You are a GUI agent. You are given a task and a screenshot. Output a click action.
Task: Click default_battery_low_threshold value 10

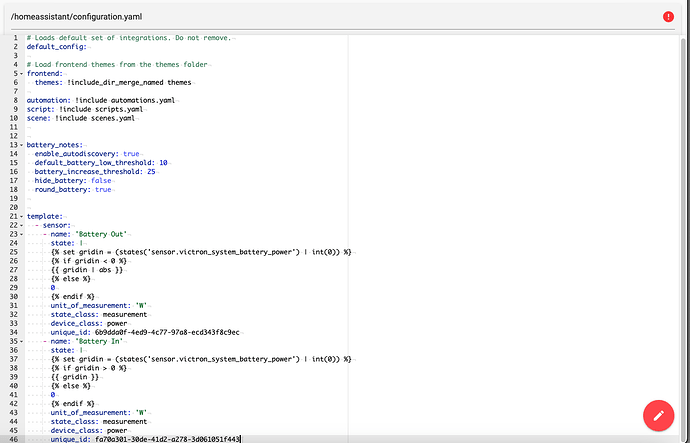[x=164, y=162]
